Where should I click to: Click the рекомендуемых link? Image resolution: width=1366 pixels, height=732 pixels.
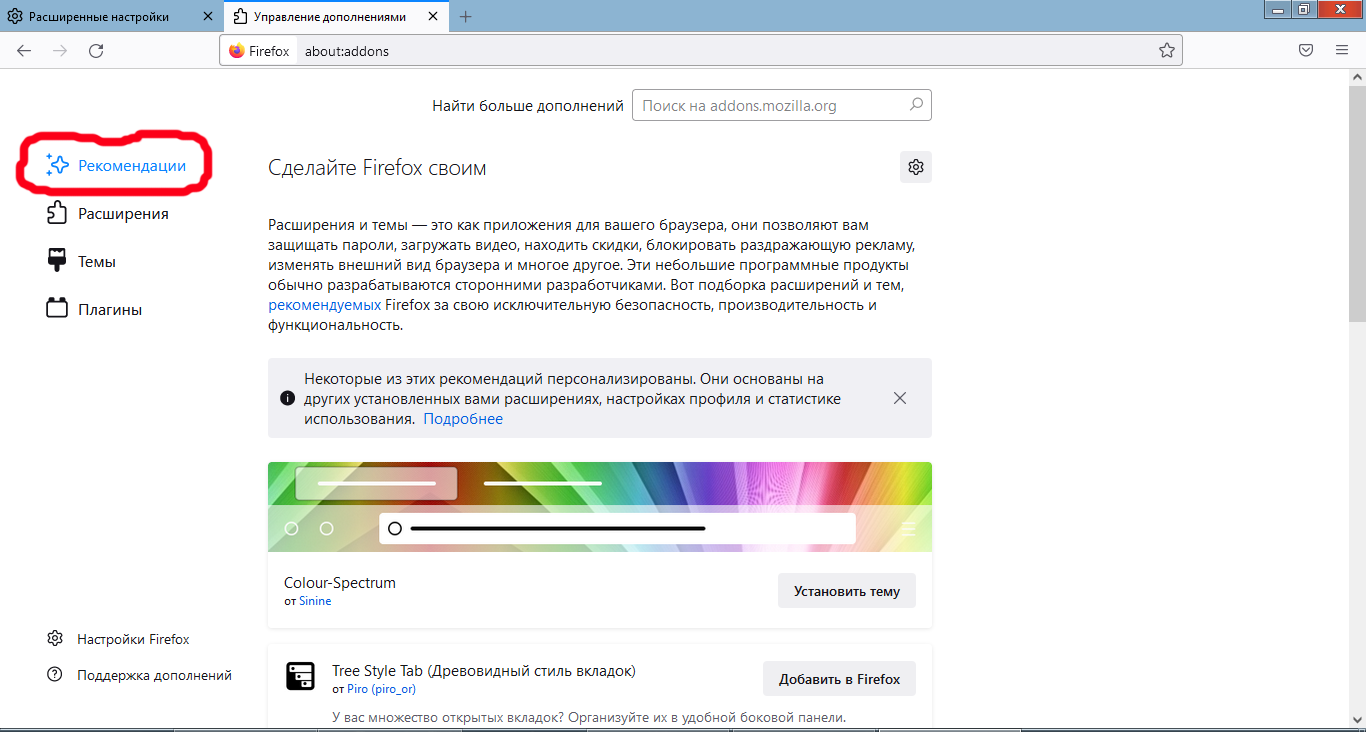click(325, 305)
